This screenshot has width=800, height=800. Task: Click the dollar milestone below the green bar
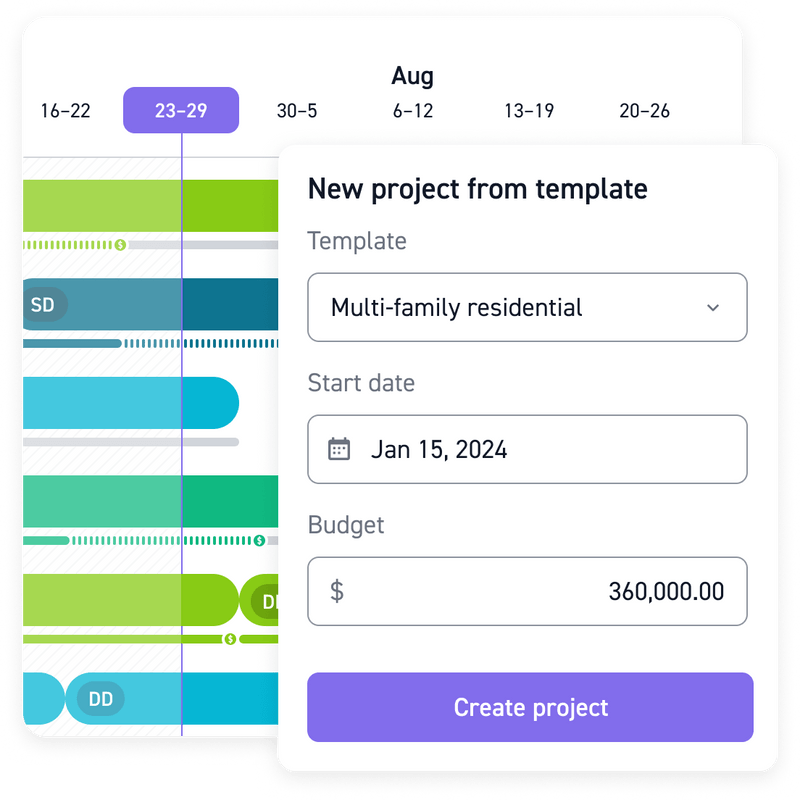click(x=228, y=638)
